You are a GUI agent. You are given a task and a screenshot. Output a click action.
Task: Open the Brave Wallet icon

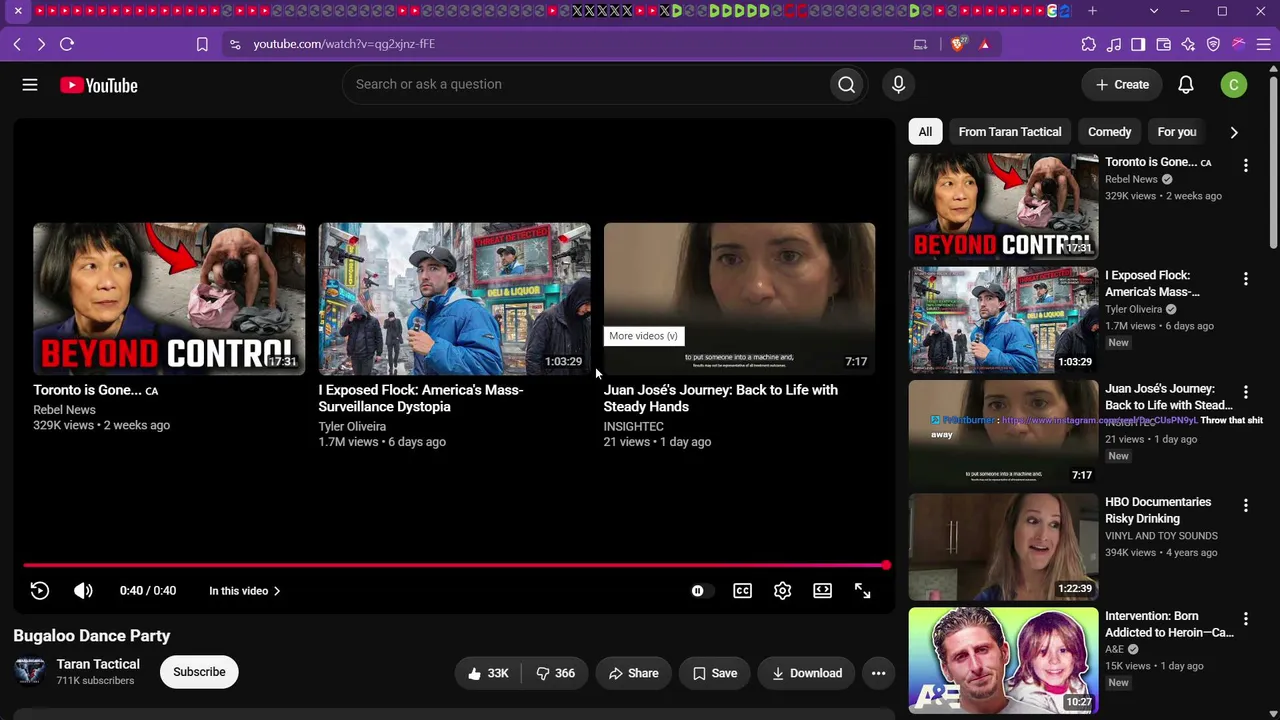(x=1163, y=44)
